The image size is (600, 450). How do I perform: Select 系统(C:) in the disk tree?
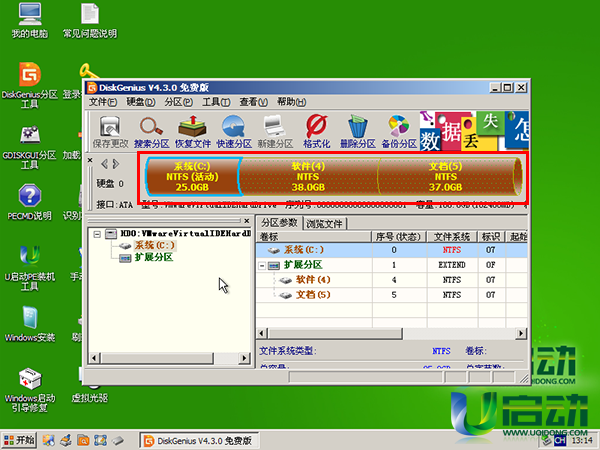tap(154, 245)
